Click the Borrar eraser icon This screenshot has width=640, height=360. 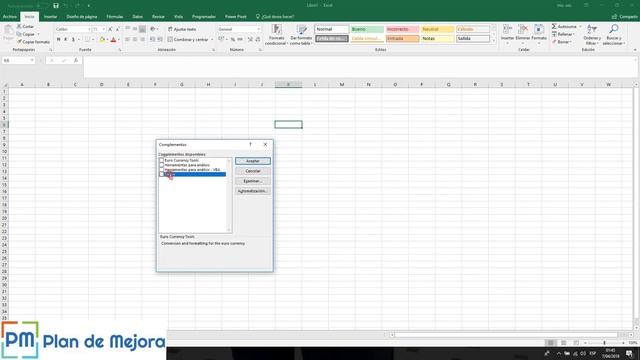[x=554, y=42]
